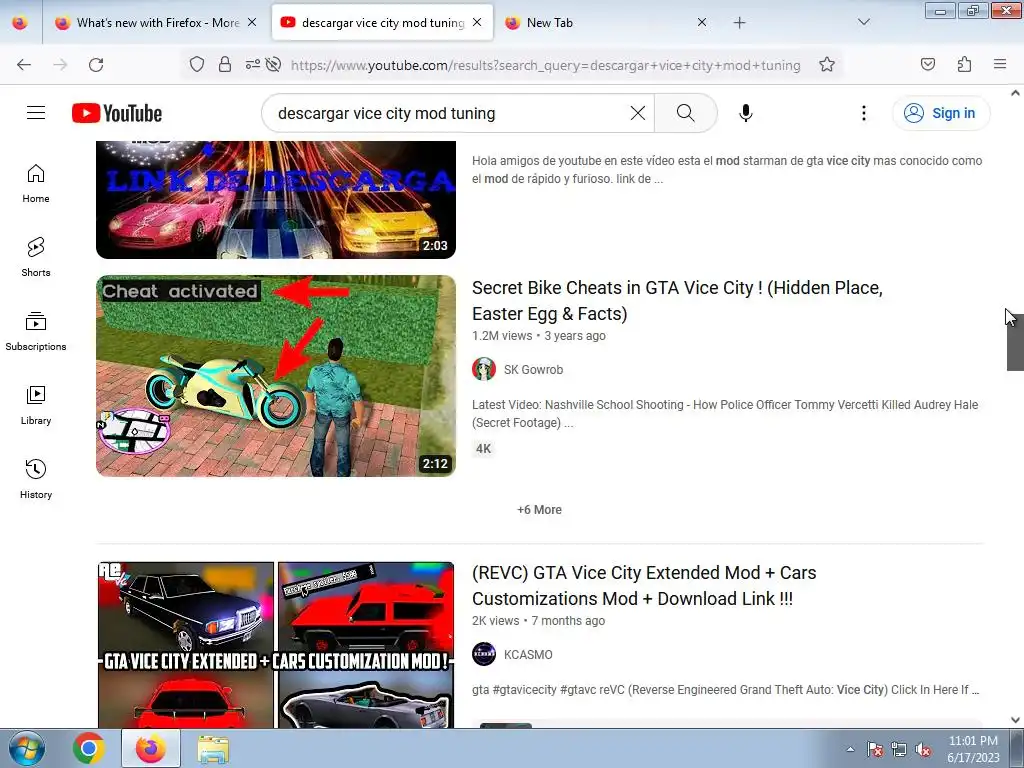The width and height of the screenshot is (1024, 768).
Task: Click the blocked autoplay icon in address bar
Action: 274,64
